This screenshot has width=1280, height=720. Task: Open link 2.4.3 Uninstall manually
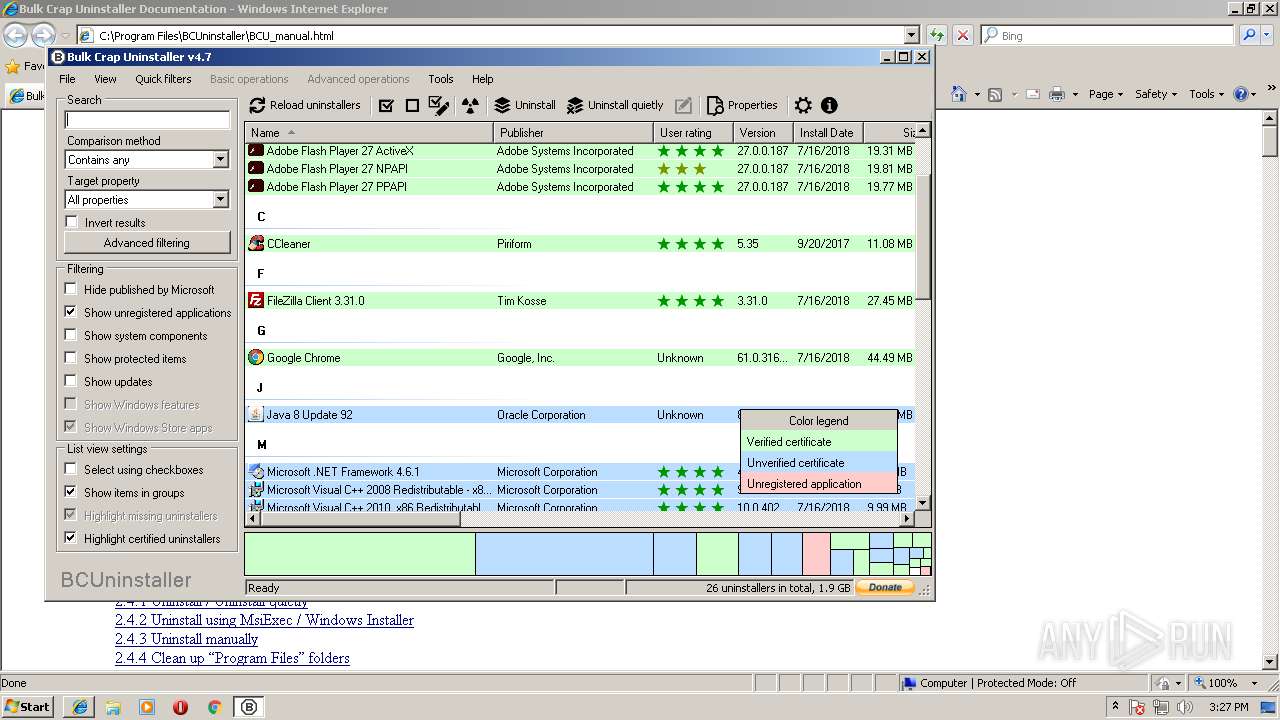[x=186, y=639]
